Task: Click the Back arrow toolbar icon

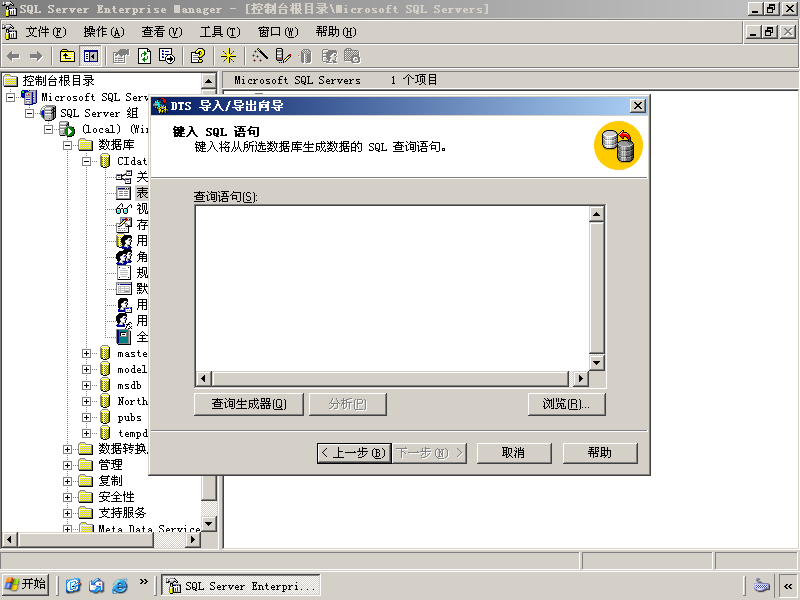Action: [x=13, y=56]
